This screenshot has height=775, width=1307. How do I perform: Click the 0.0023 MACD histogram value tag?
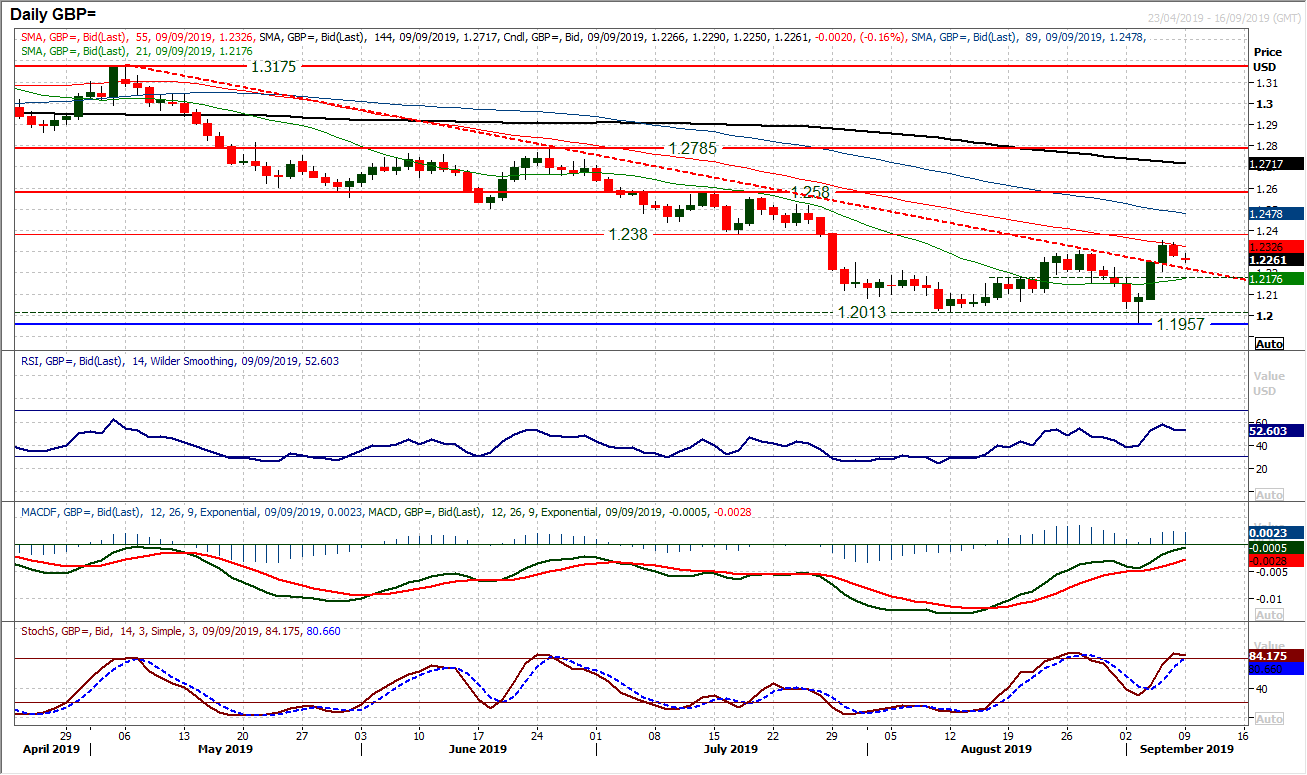click(x=1277, y=534)
